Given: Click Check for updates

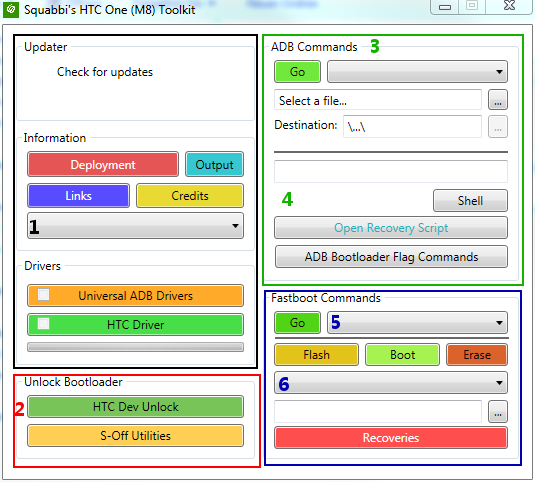Looking at the screenshot, I should tap(105, 72).
